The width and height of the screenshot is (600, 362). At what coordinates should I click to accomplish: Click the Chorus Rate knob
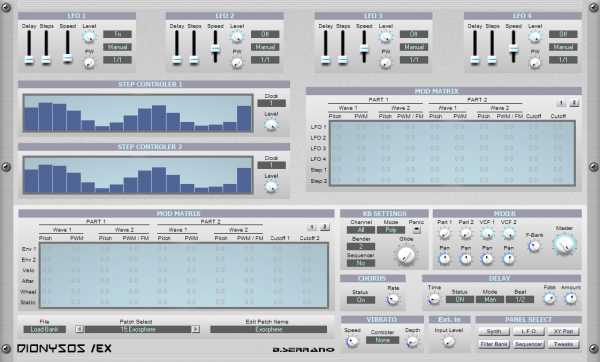click(x=393, y=299)
